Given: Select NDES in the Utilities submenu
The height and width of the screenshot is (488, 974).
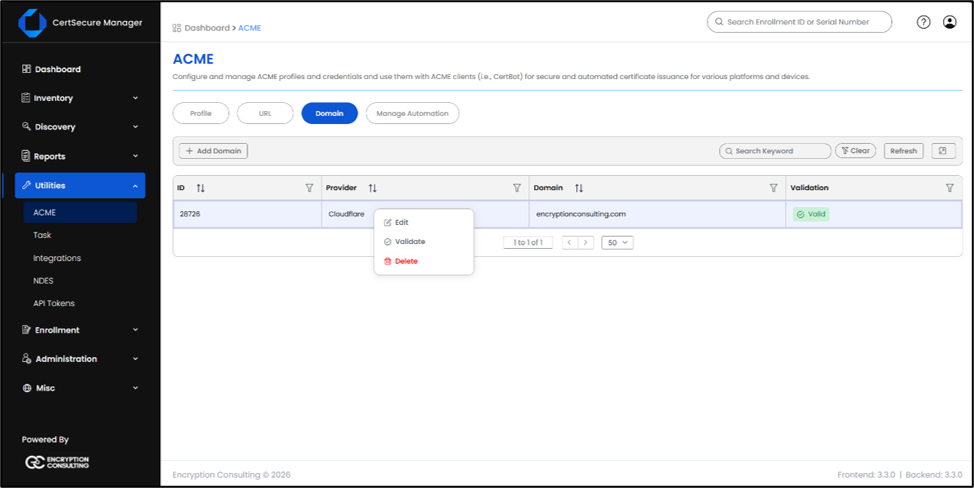Looking at the screenshot, I should [x=43, y=281].
